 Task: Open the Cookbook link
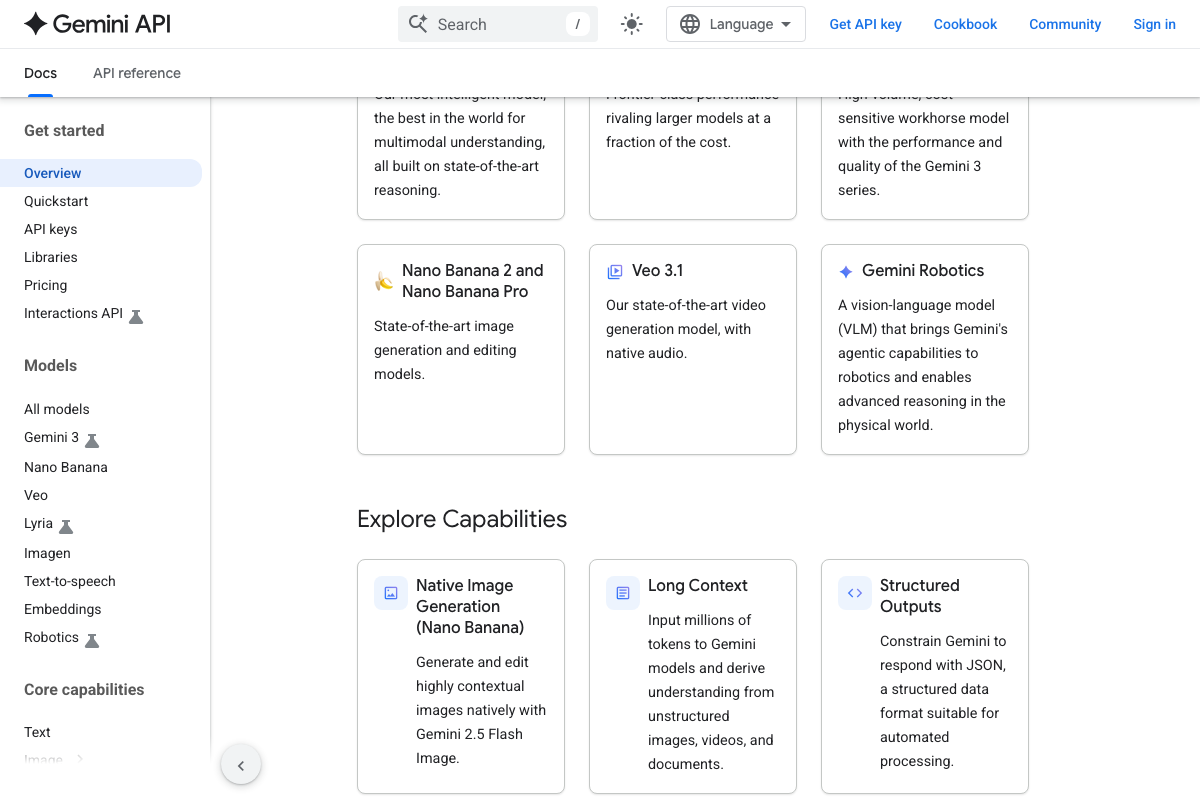click(965, 24)
